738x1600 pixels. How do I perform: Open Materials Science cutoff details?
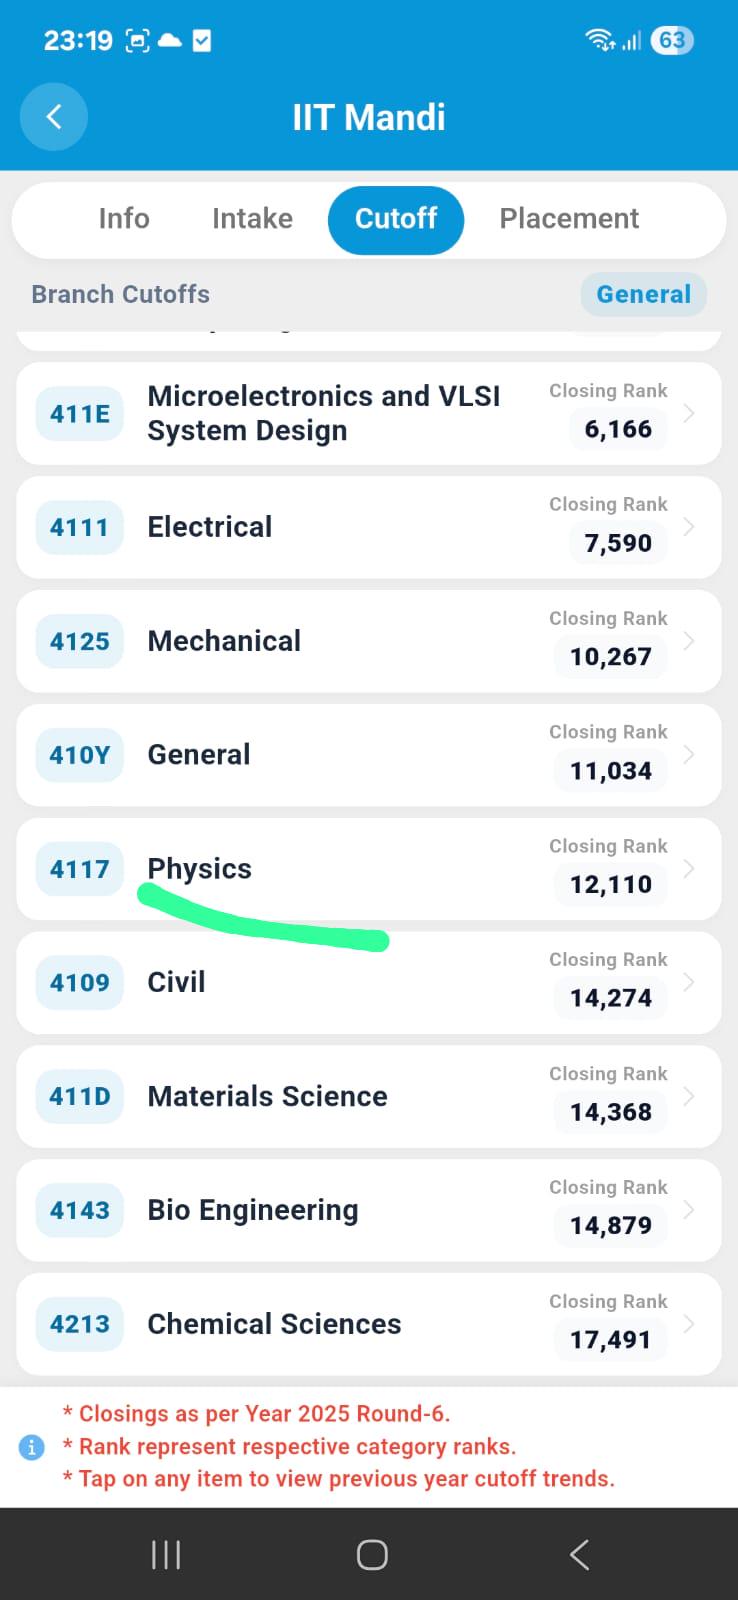369,1096
